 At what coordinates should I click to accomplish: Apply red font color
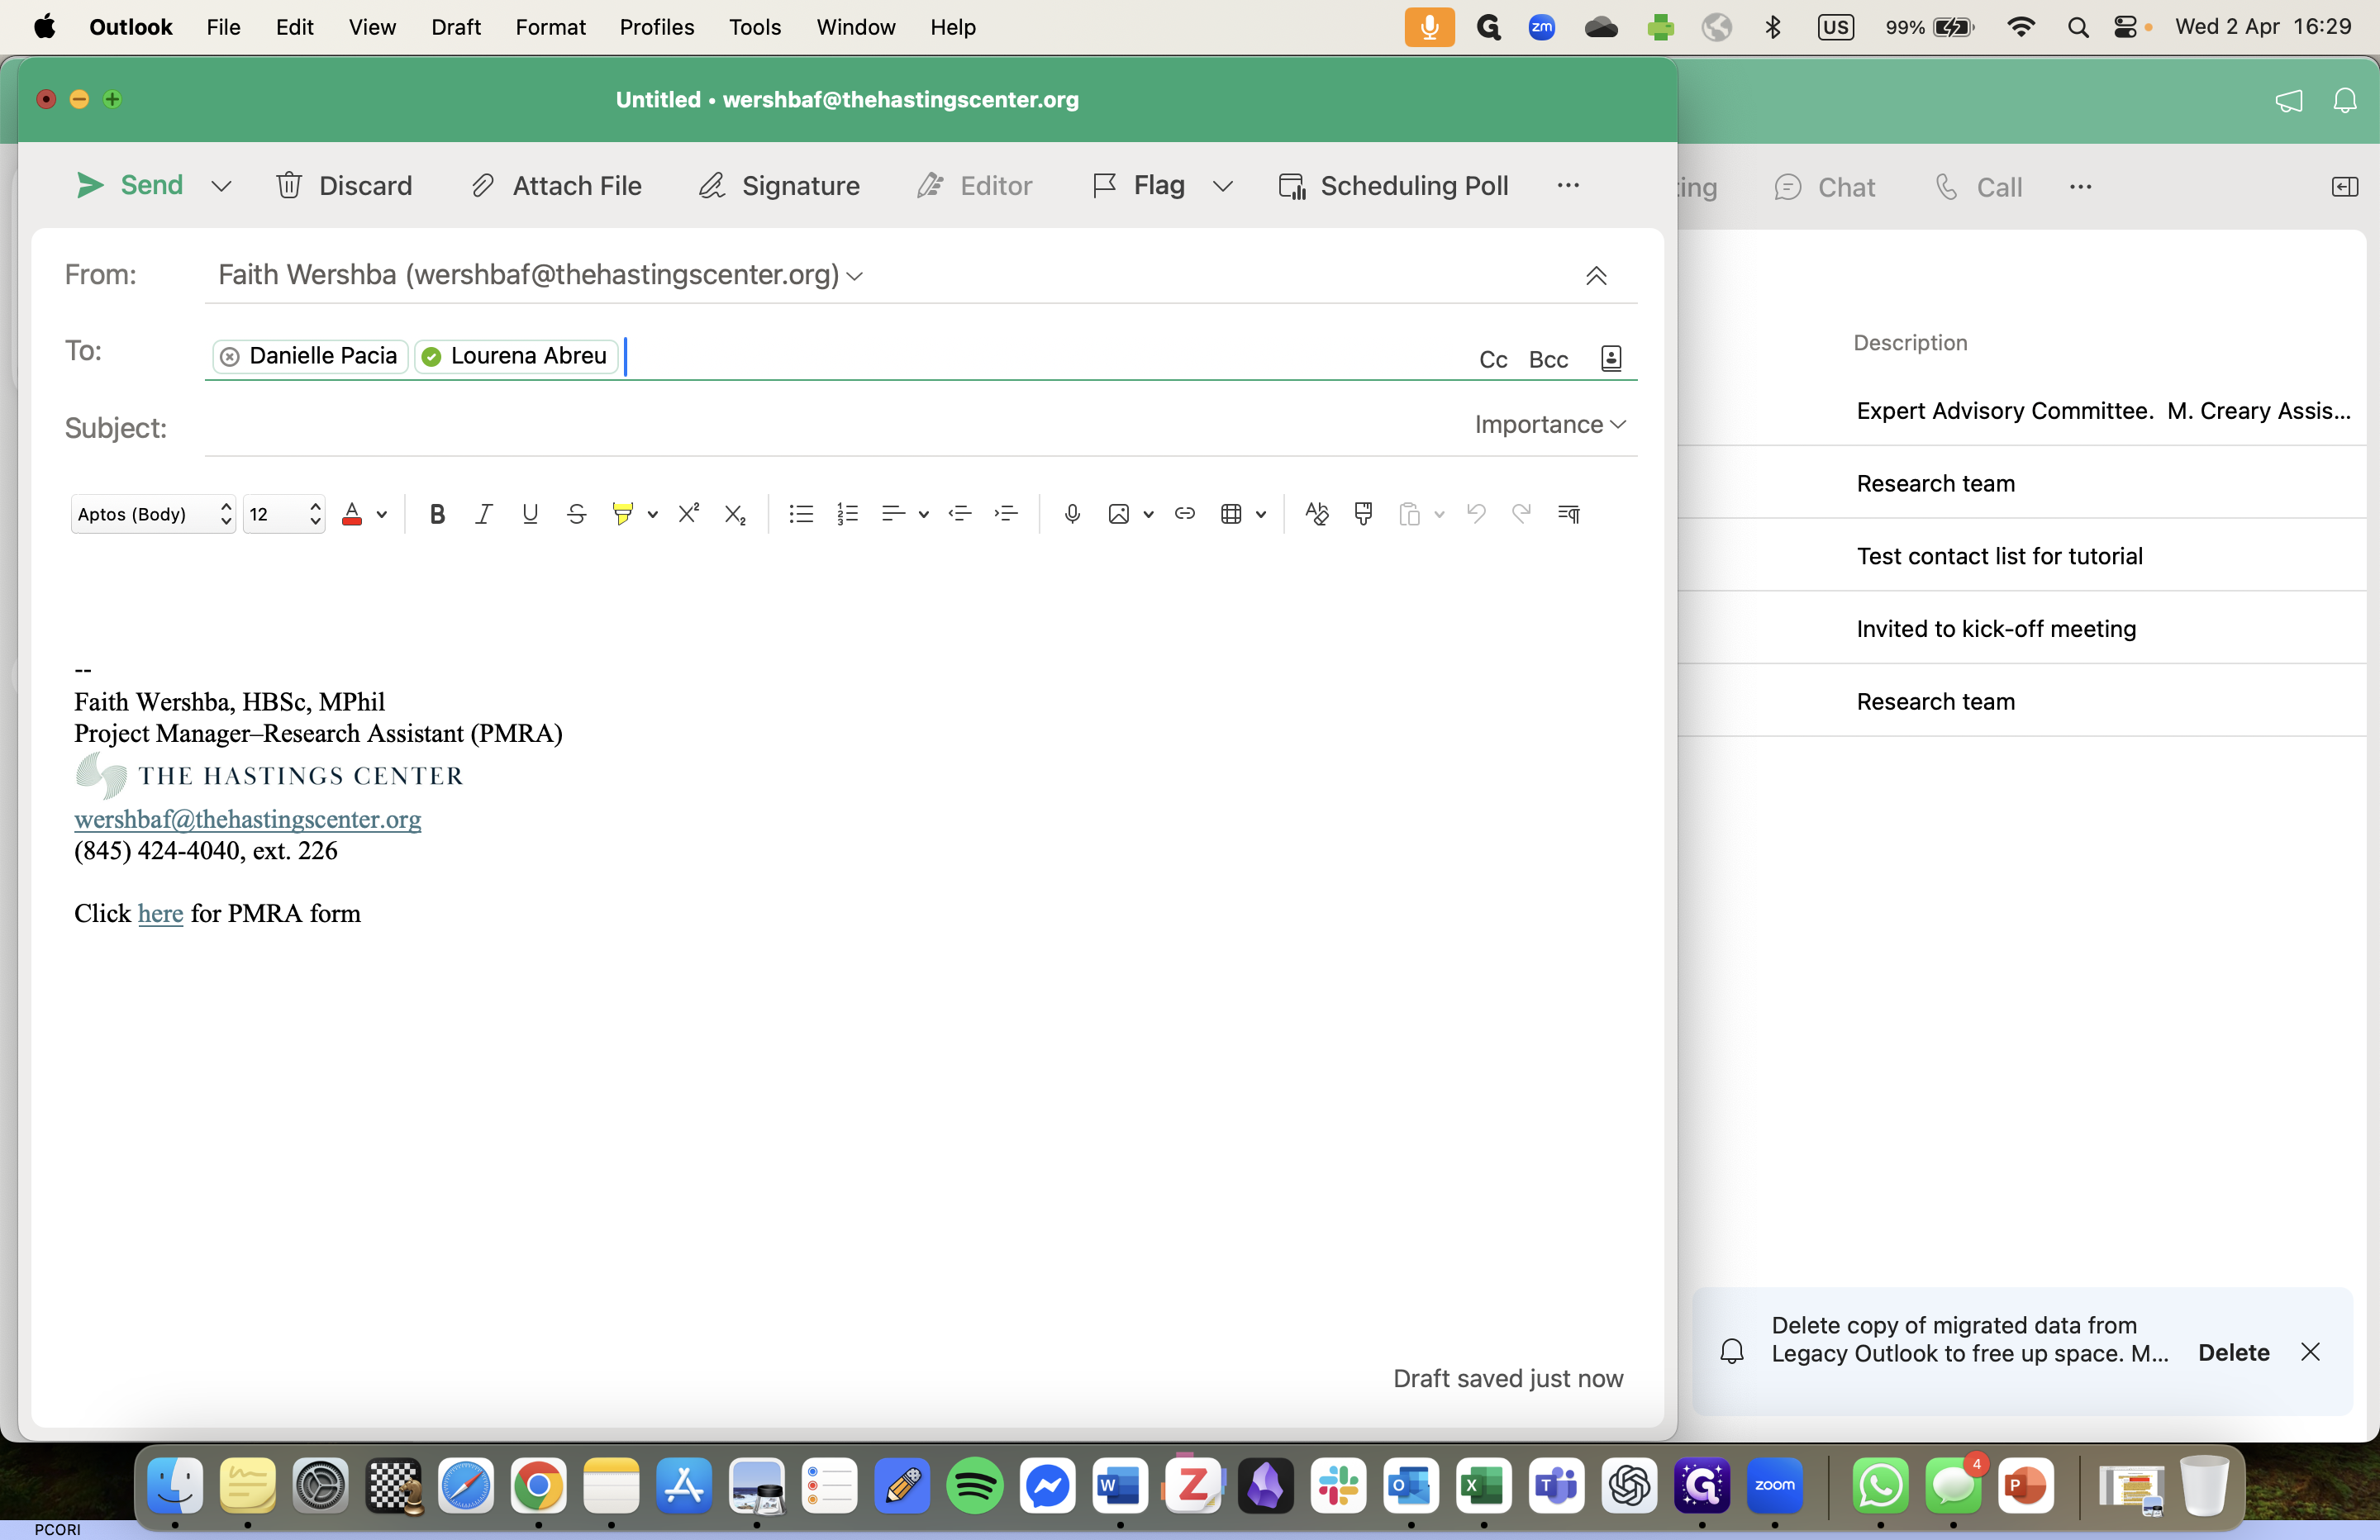(352, 514)
